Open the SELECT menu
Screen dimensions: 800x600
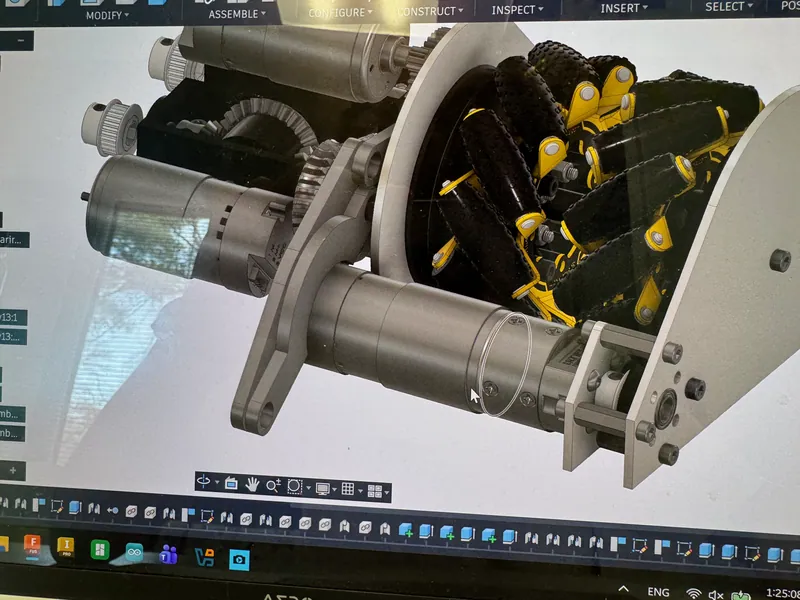(x=729, y=7)
